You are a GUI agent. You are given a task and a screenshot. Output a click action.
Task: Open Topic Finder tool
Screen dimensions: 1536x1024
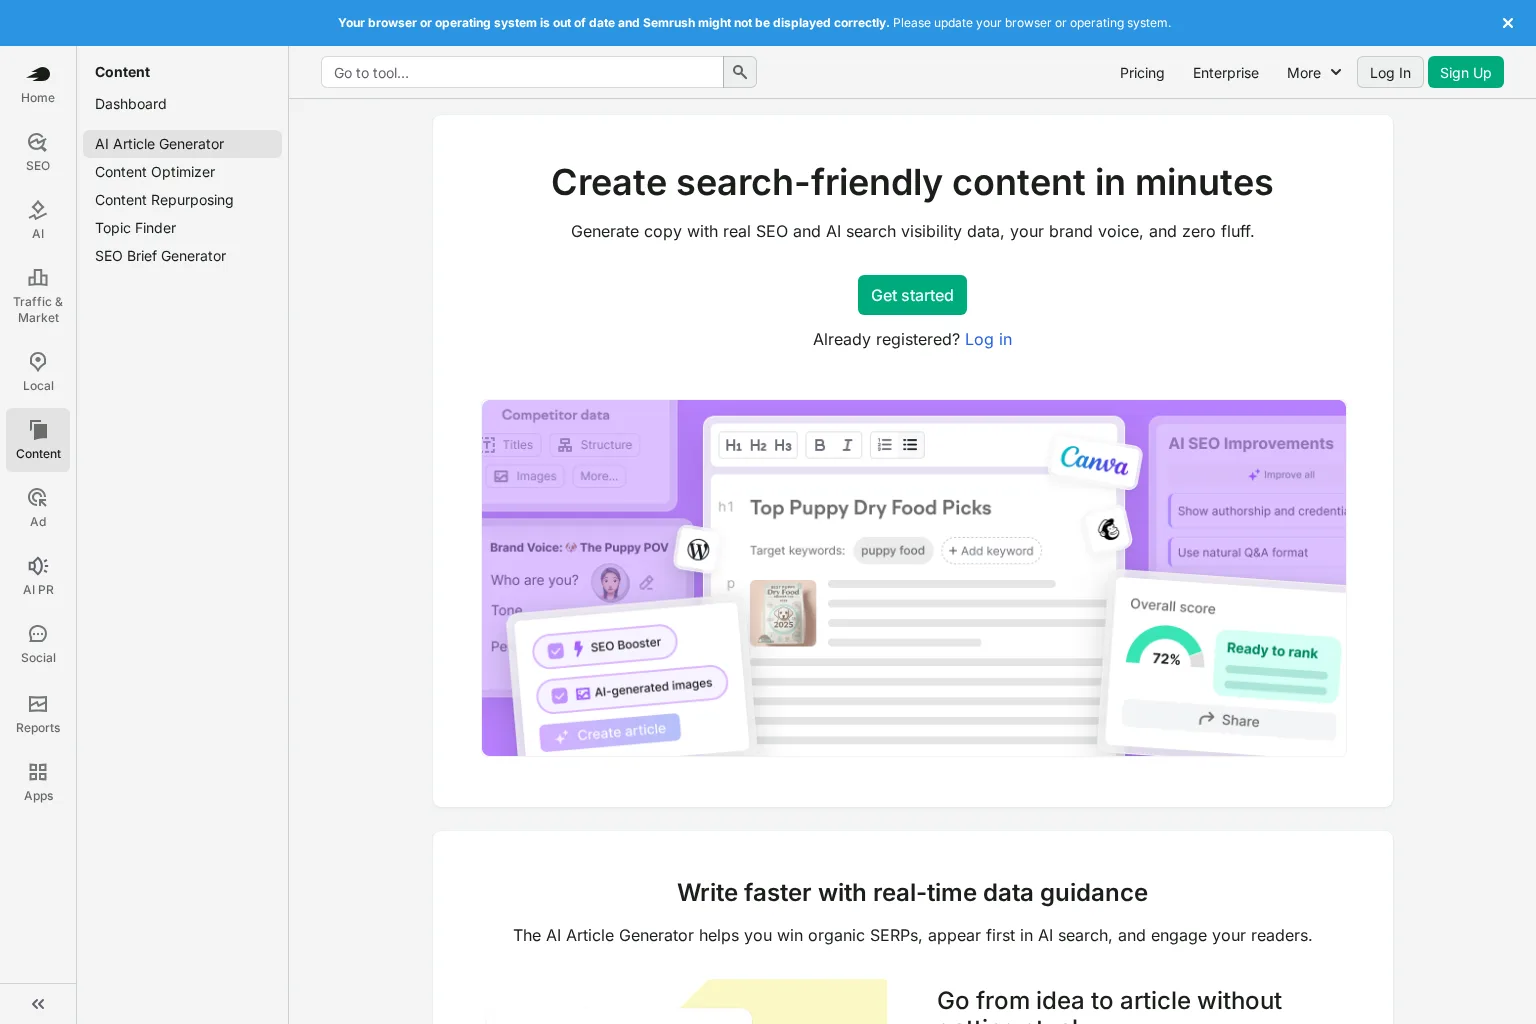182,228
